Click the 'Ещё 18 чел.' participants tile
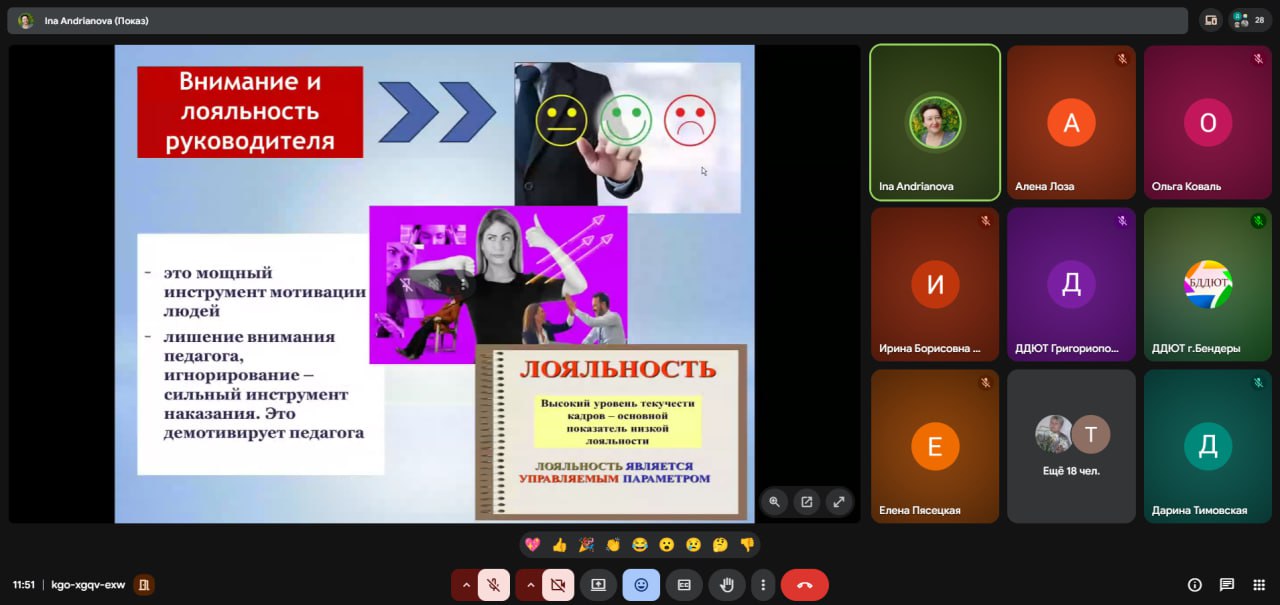Screen dimensions: 1280x605 pos(1071,446)
